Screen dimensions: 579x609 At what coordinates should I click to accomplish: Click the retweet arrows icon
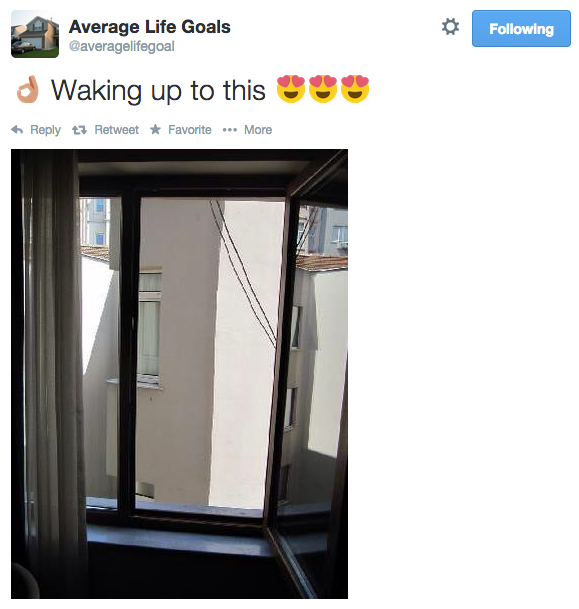[x=79, y=130]
